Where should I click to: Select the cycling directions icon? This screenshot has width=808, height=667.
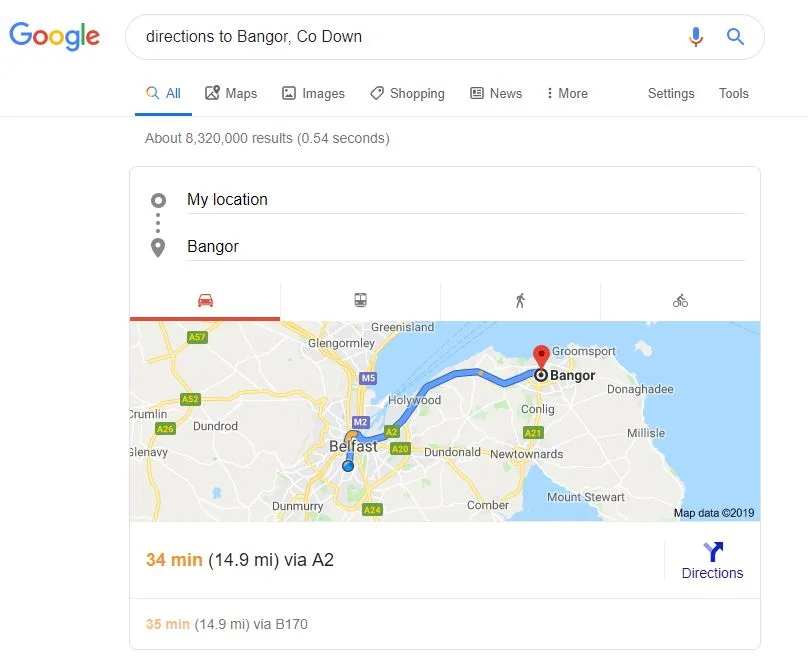coord(680,299)
